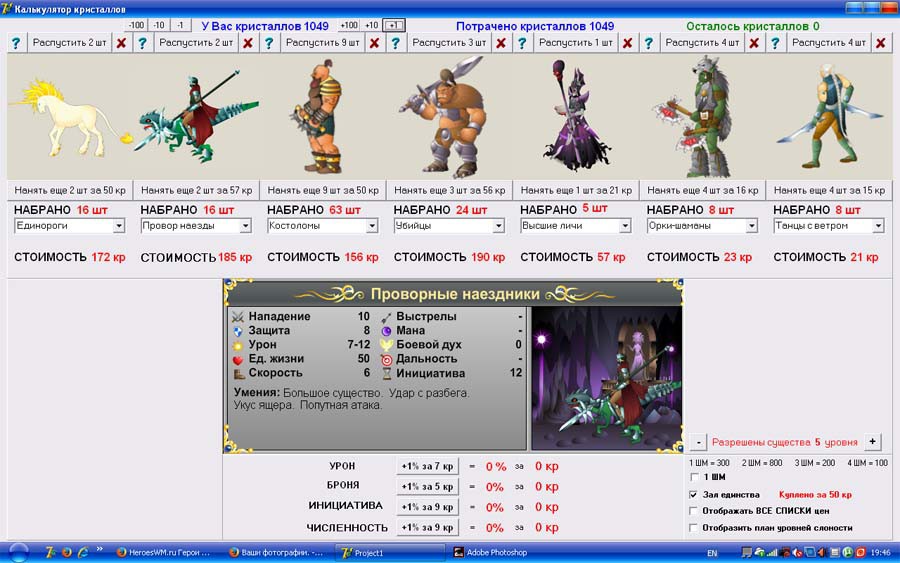Remove Танцы с ветром with red X
The image size is (900, 563).
coord(880,43)
